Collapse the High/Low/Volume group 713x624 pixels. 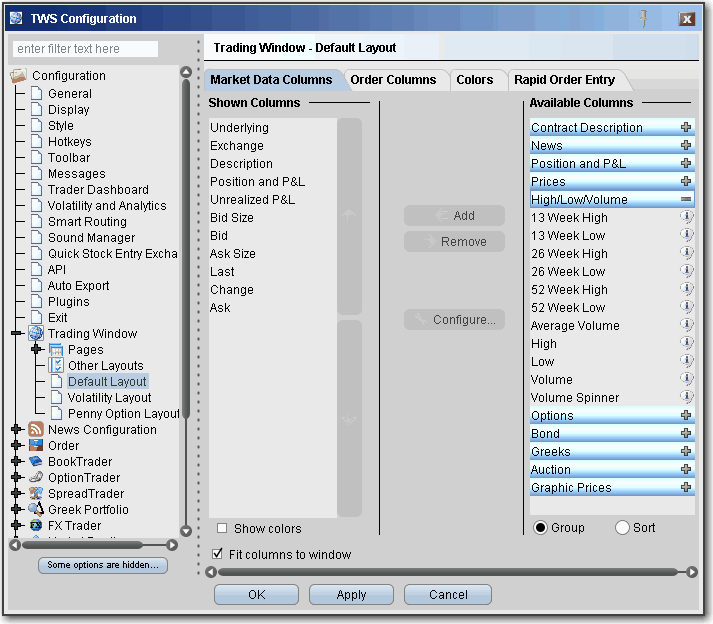click(x=686, y=199)
